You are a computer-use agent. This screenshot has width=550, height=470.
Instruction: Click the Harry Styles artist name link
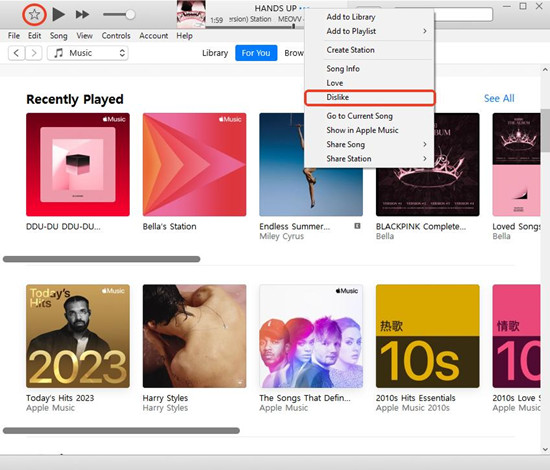pyautogui.click(x=165, y=408)
